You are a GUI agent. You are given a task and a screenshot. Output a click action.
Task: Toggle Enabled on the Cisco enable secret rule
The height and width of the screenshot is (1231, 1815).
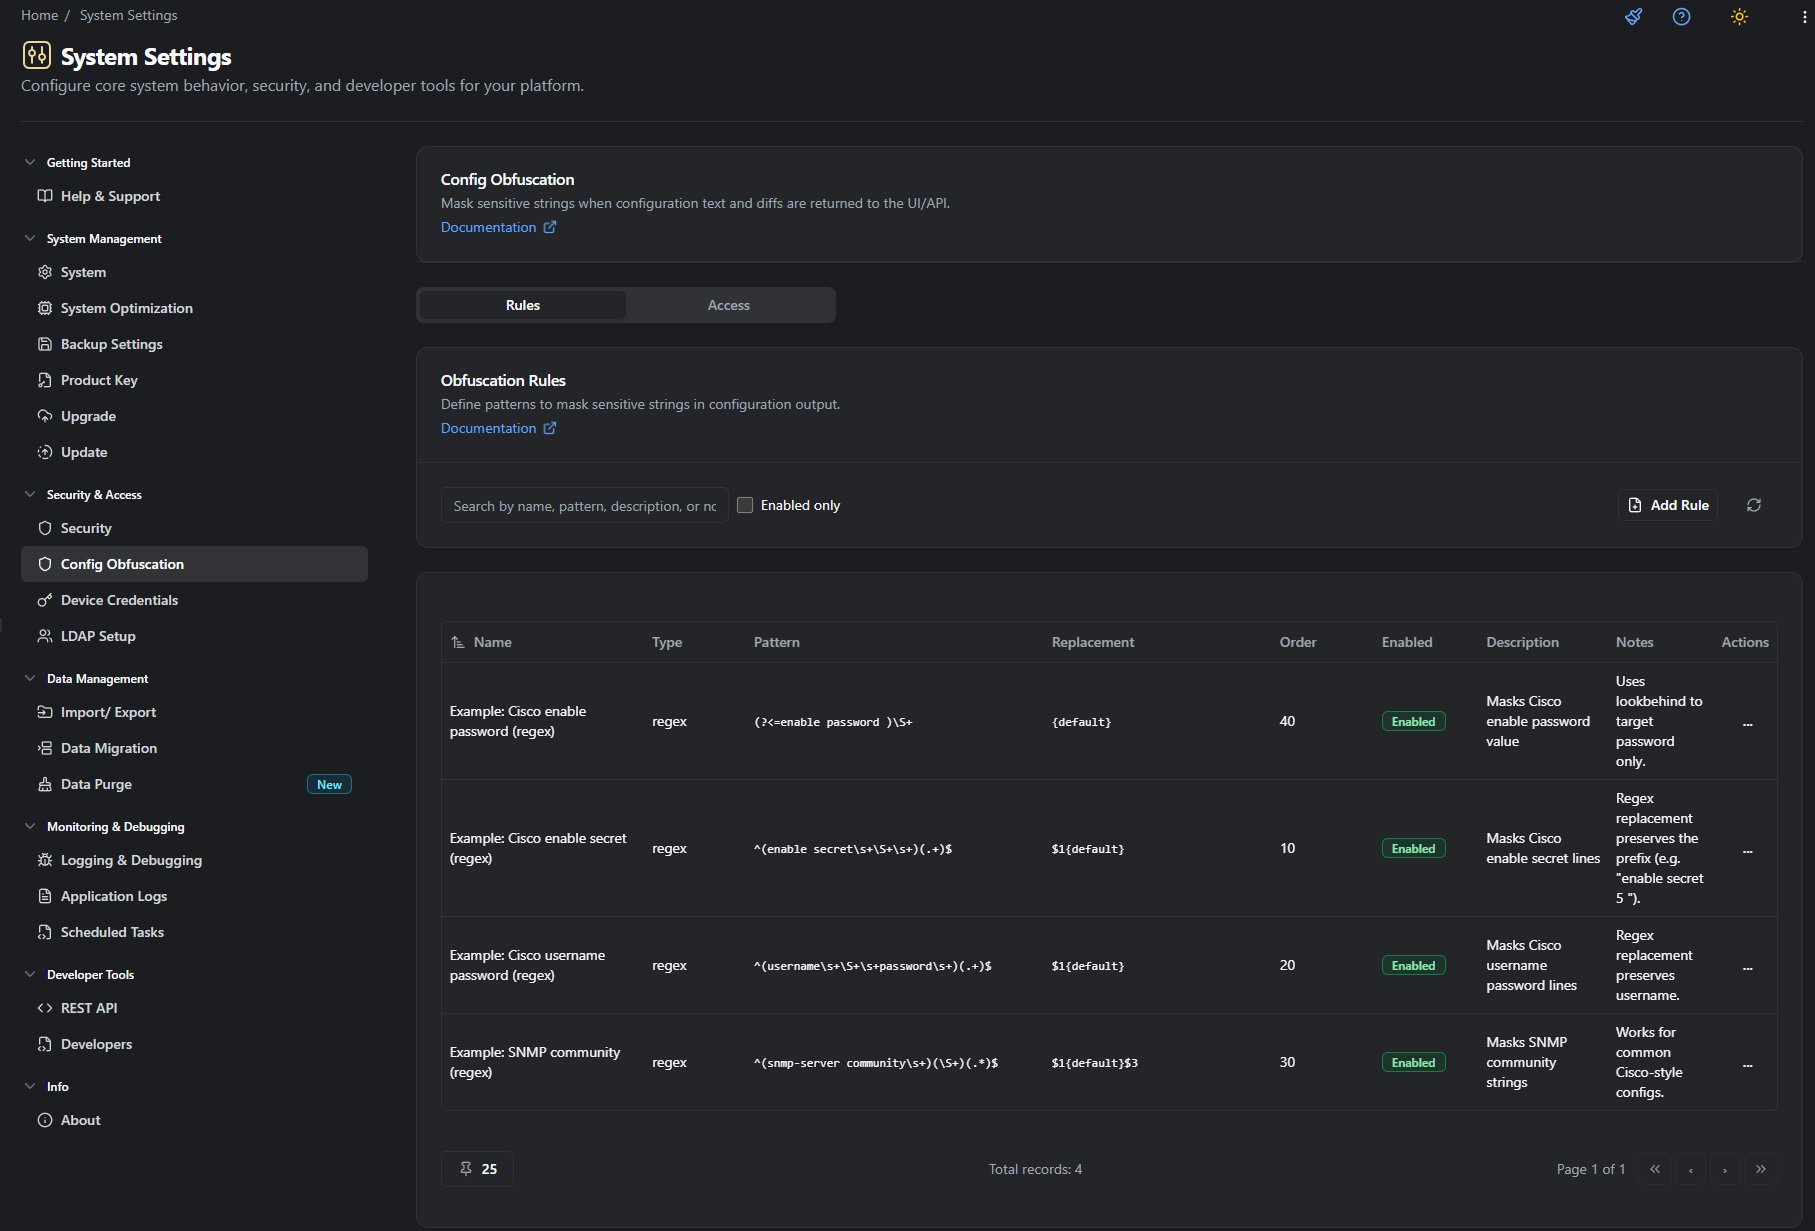1413,847
